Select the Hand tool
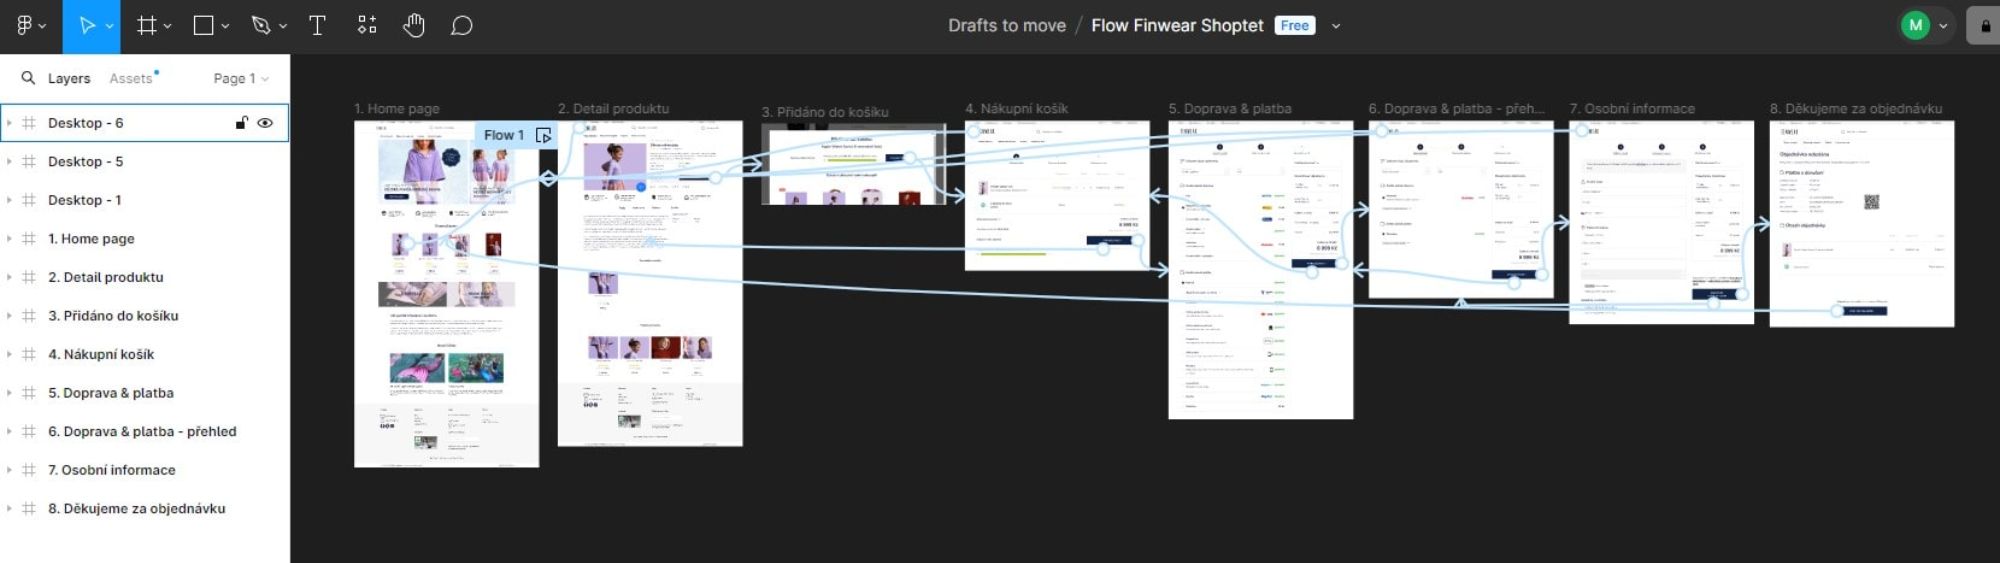The image size is (2000, 563). pyautogui.click(x=414, y=26)
